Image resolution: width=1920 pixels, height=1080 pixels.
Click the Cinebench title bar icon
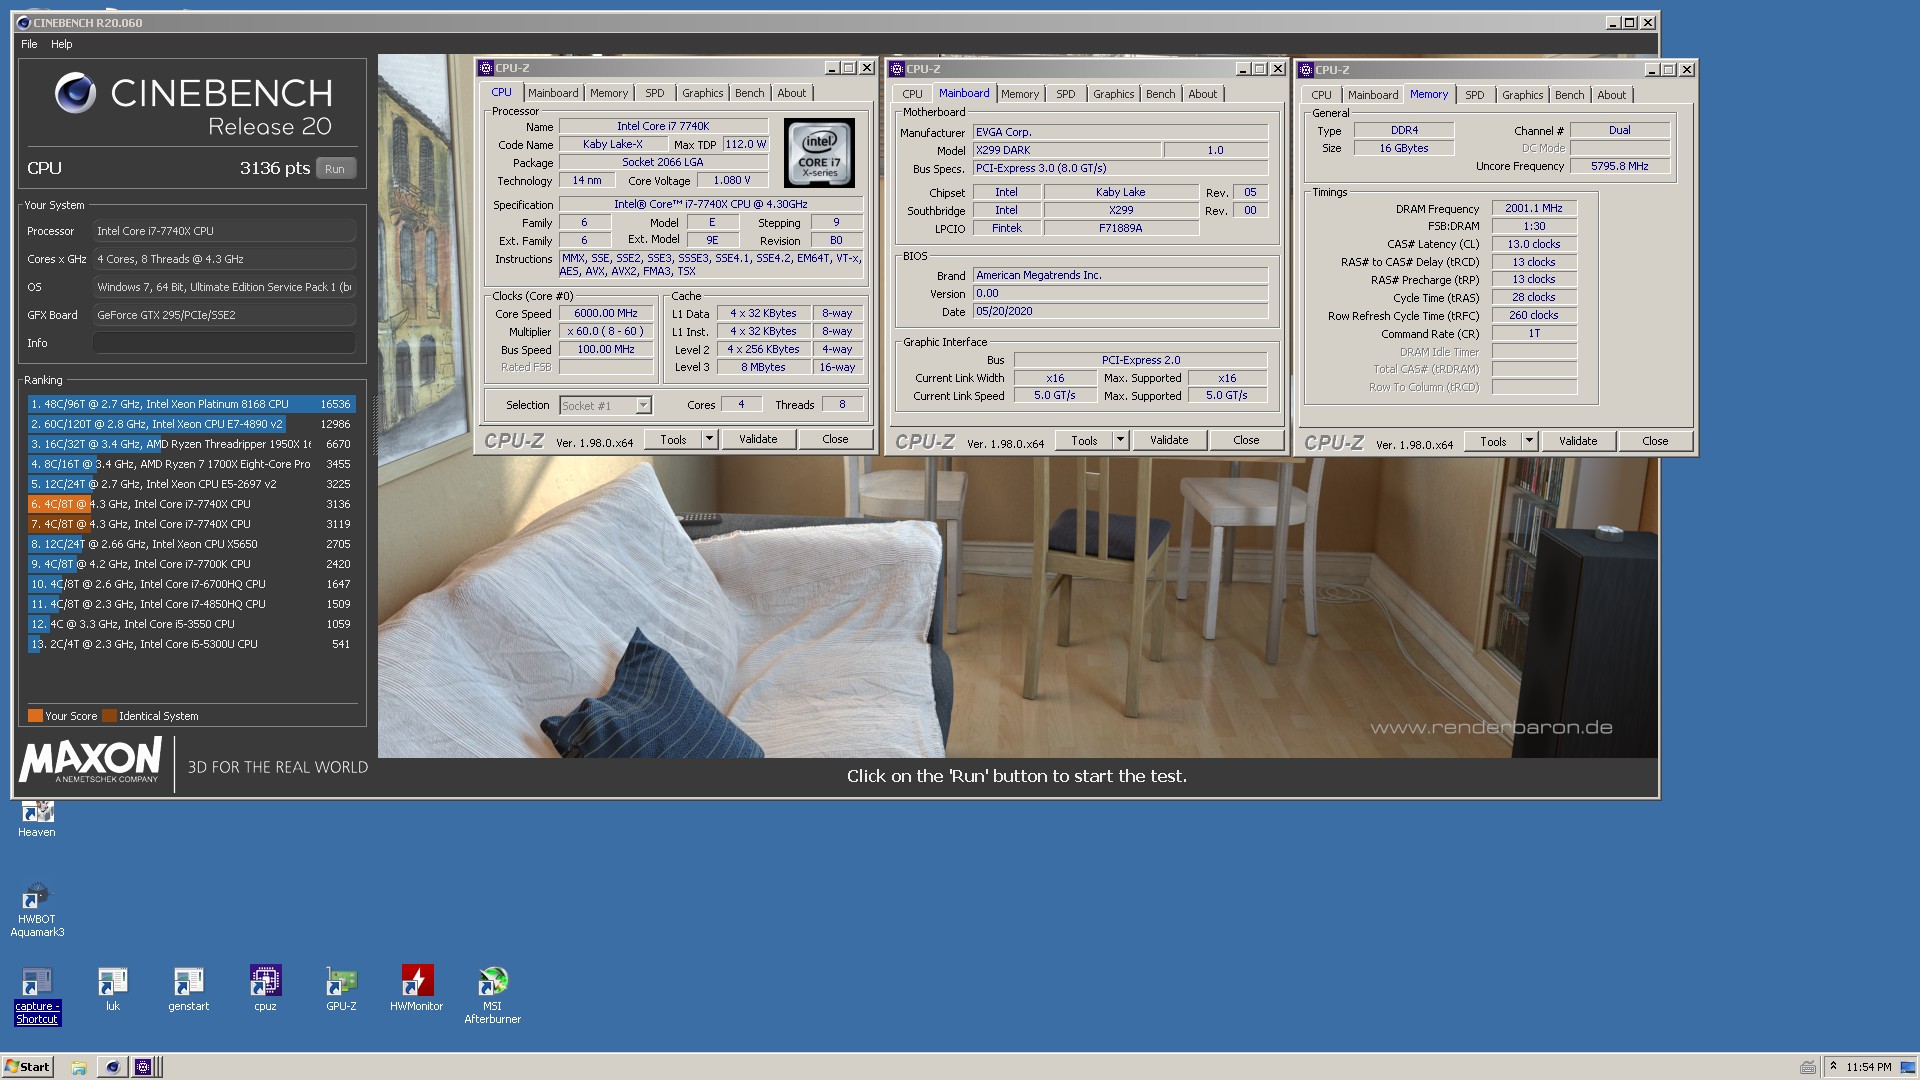(x=24, y=22)
